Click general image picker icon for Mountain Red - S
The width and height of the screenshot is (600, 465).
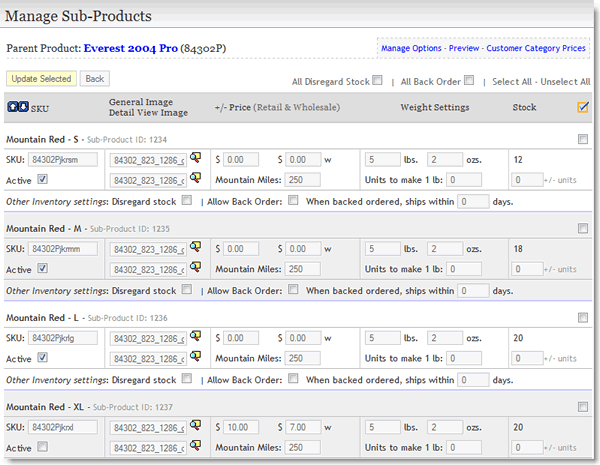click(195, 158)
